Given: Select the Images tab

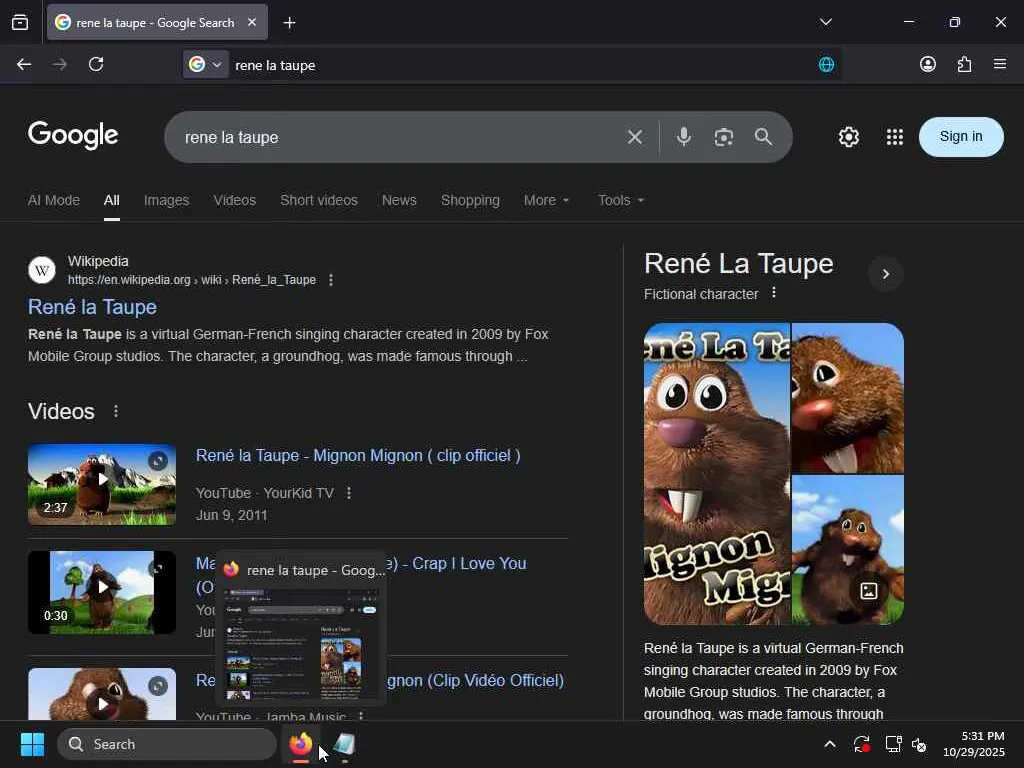Looking at the screenshot, I should (x=167, y=200).
